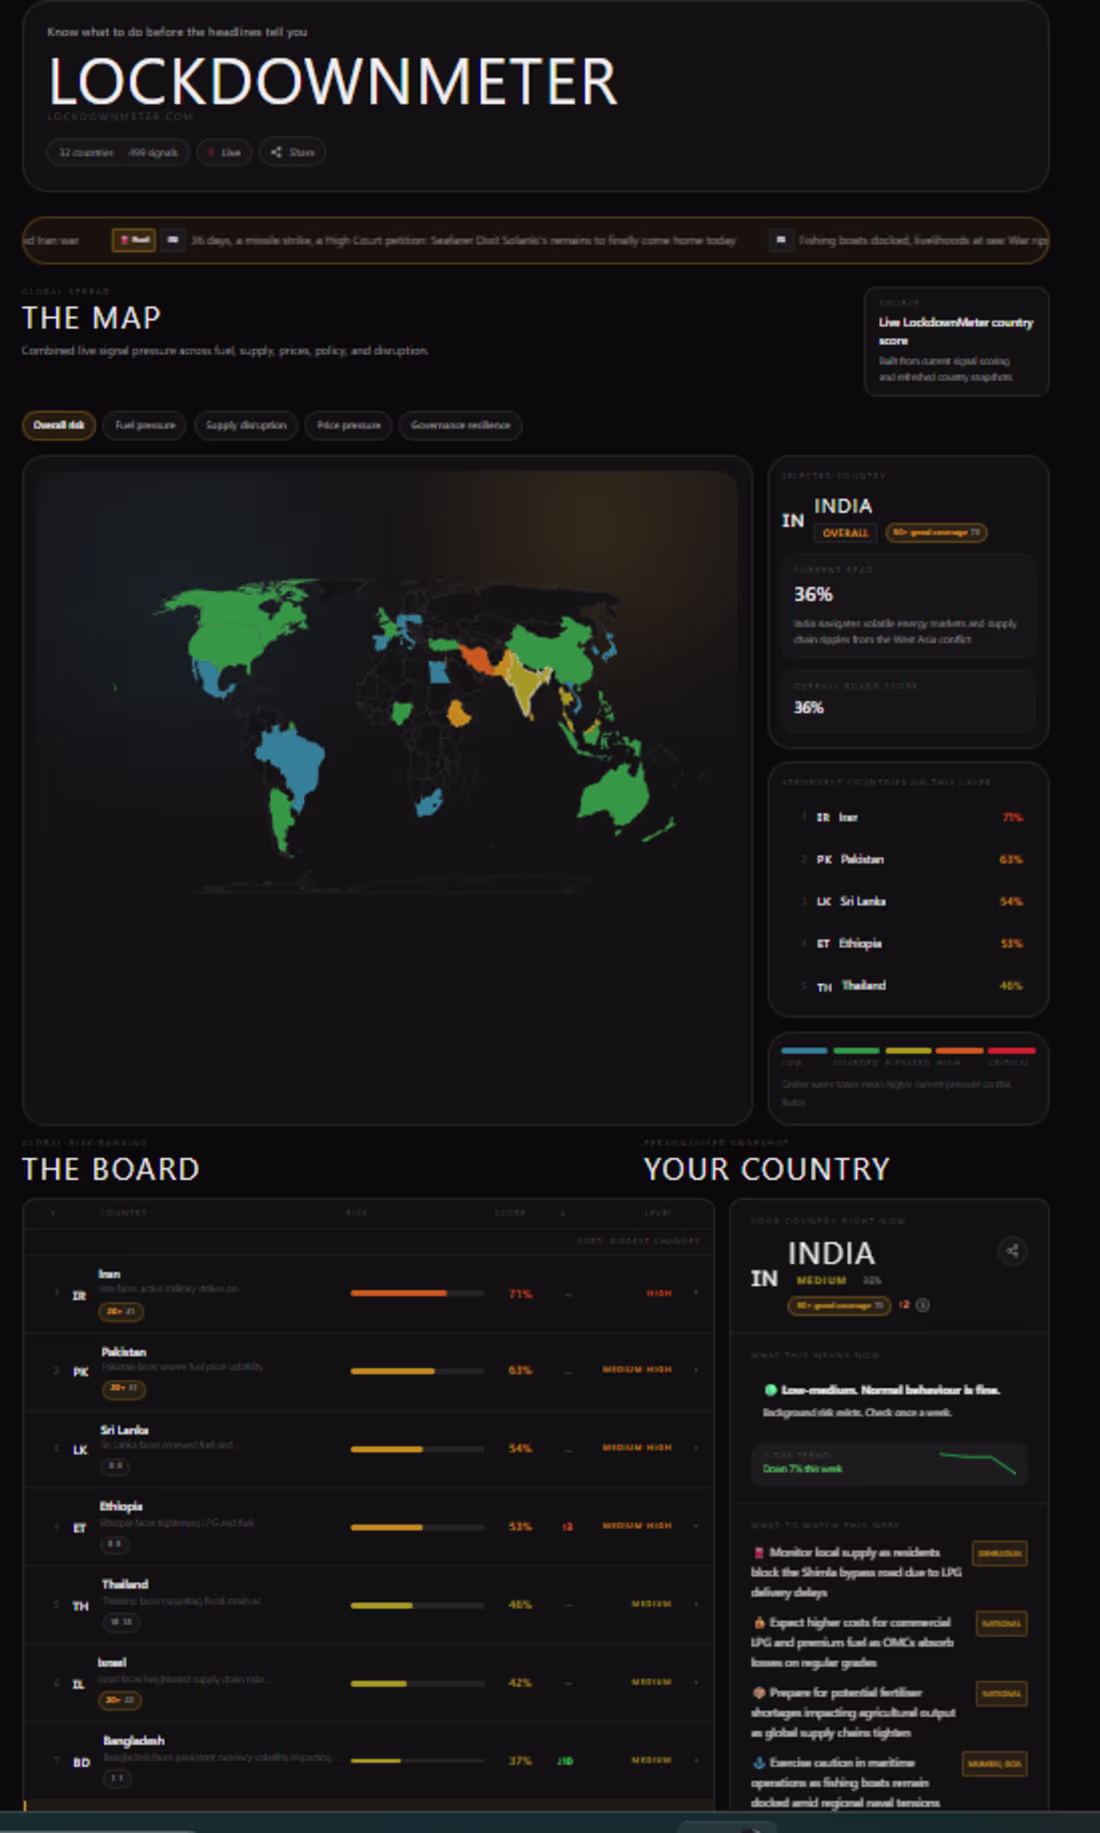Click the risk trend sparkline chart
Image resolution: width=1100 pixels, height=1833 pixels.
[x=977, y=1462]
